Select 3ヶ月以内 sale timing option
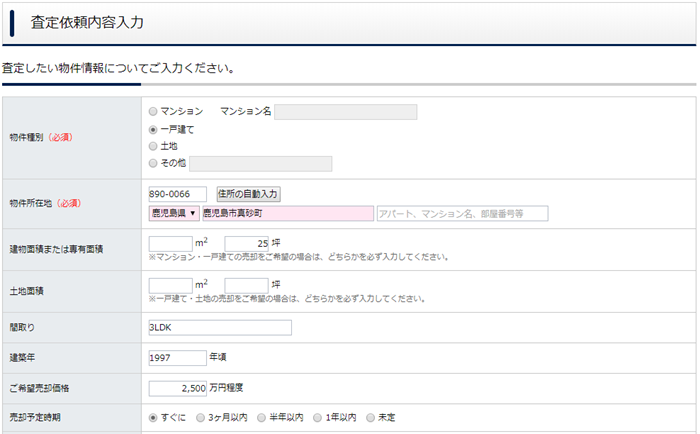The height and width of the screenshot is (434, 700). point(200,417)
